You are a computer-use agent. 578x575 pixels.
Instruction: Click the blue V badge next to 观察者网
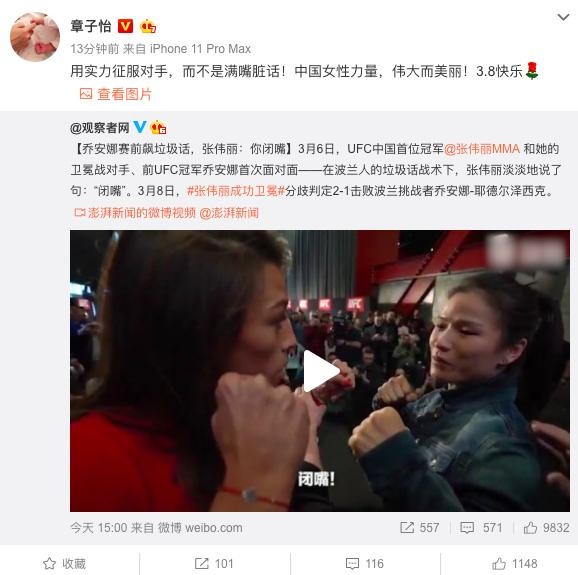(x=140, y=127)
